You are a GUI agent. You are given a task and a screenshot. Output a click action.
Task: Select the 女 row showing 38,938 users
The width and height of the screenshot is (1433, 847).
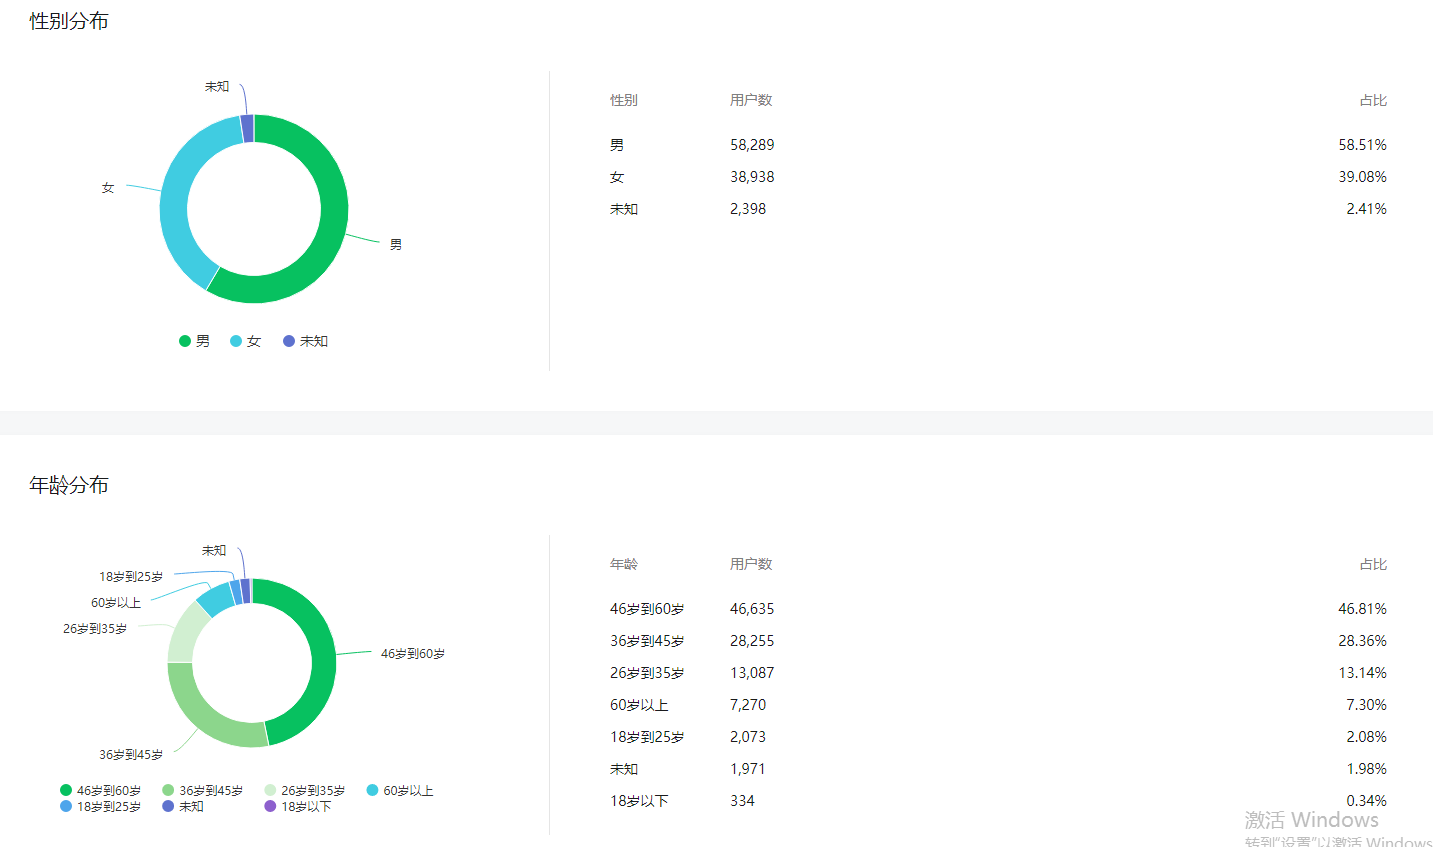[998, 177]
